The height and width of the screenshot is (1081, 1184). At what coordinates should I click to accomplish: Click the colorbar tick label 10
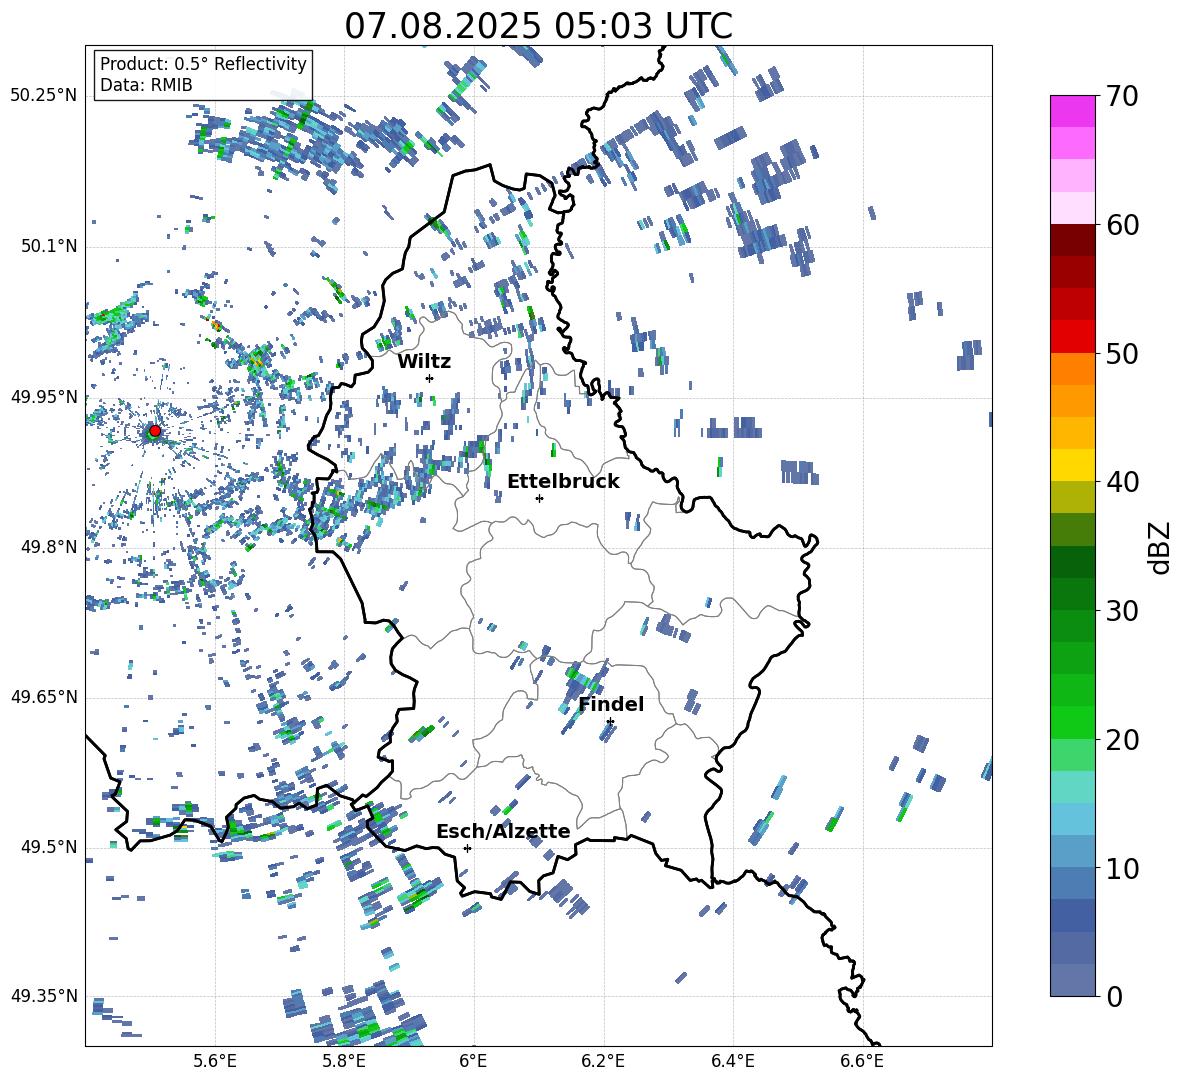(1122, 869)
